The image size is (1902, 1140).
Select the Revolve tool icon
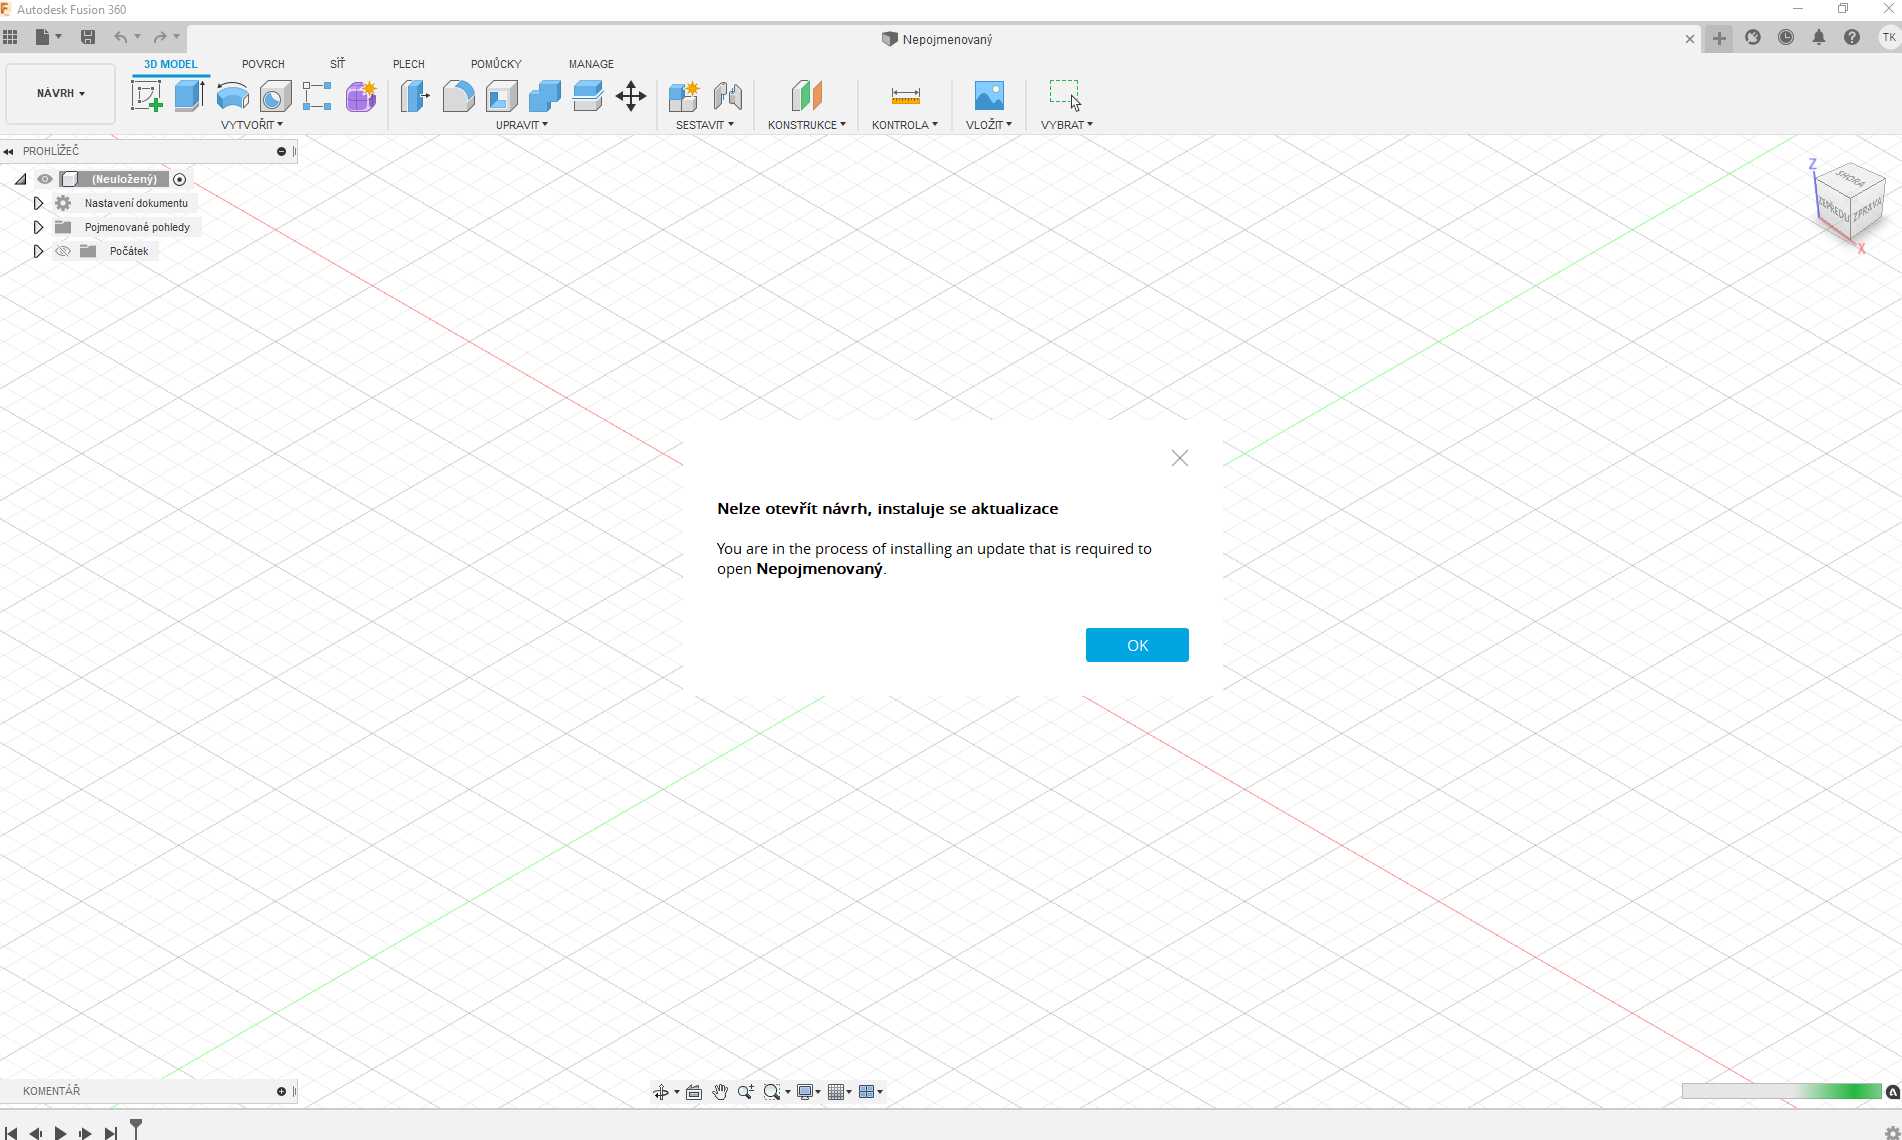pyautogui.click(x=232, y=96)
